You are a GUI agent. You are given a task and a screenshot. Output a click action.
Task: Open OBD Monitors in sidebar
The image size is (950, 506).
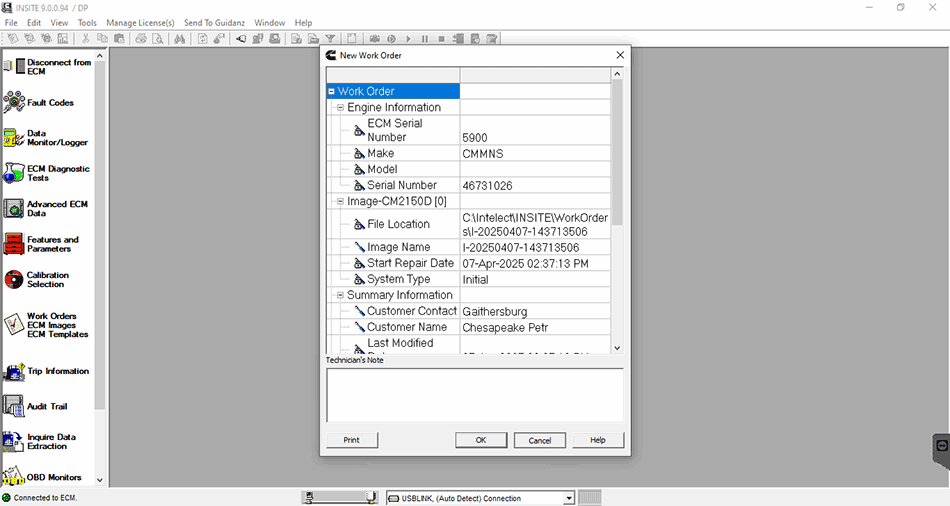pyautogui.click(x=42, y=477)
